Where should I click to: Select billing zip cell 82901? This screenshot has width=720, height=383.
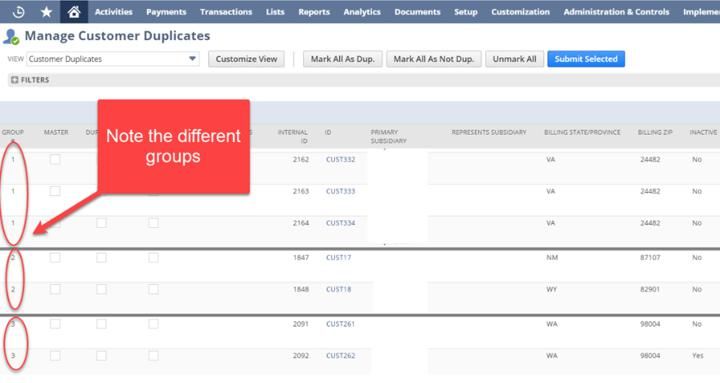[x=650, y=289]
